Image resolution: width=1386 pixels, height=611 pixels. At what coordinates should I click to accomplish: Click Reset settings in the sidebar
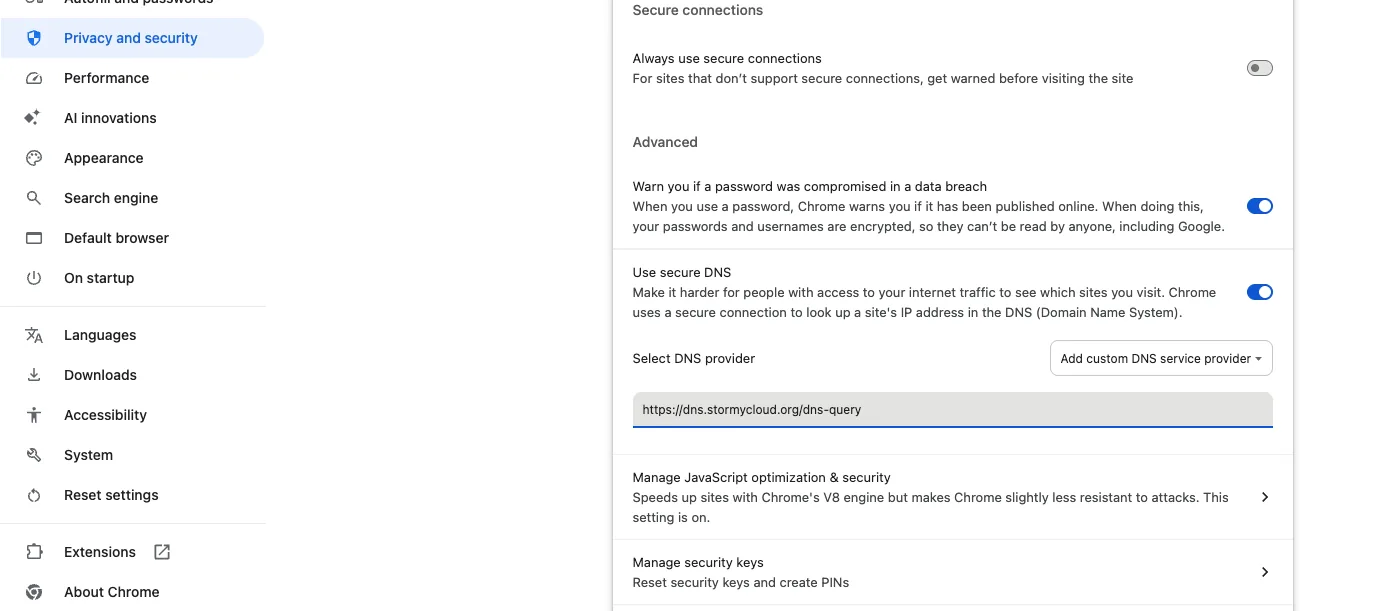click(x=110, y=494)
